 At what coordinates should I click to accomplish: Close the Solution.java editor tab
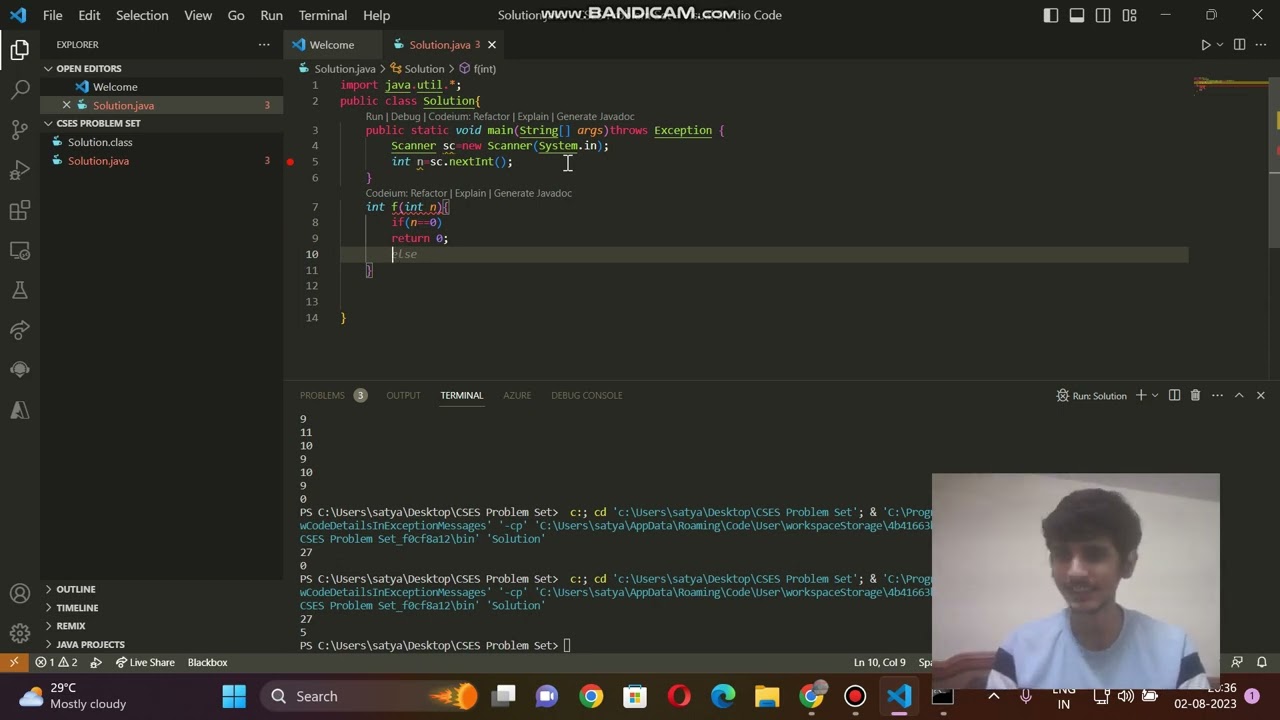pyautogui.click(x=491, y=45)
